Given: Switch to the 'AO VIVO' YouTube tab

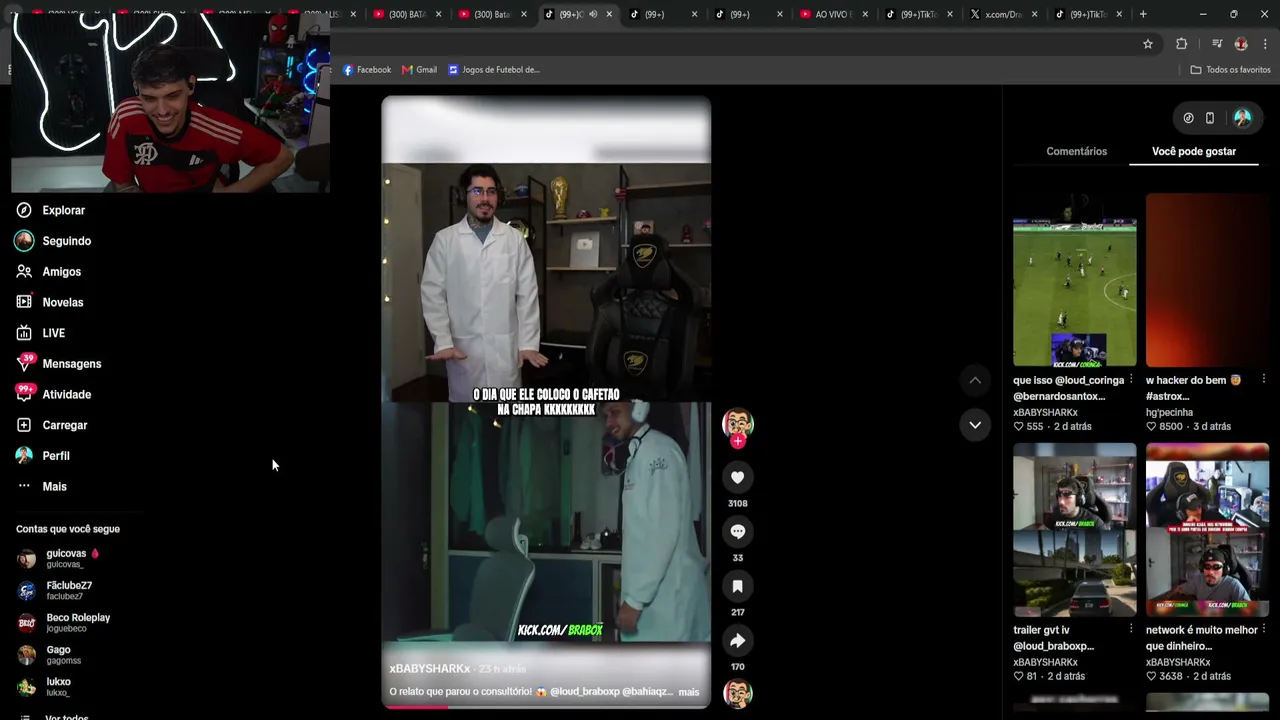Looking at the screenshot, I should pyautogui.click(x=833, y=14).
